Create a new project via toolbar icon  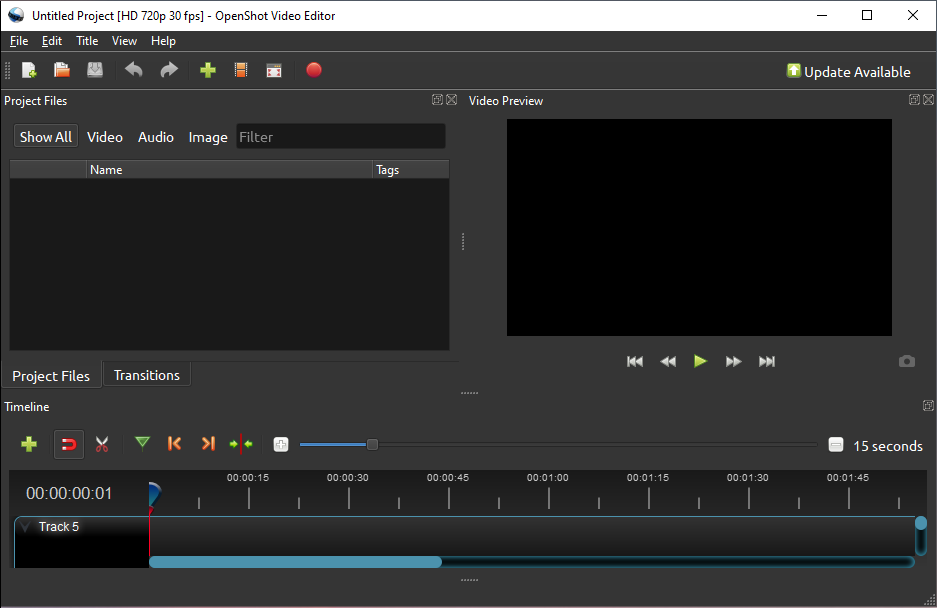29,71
